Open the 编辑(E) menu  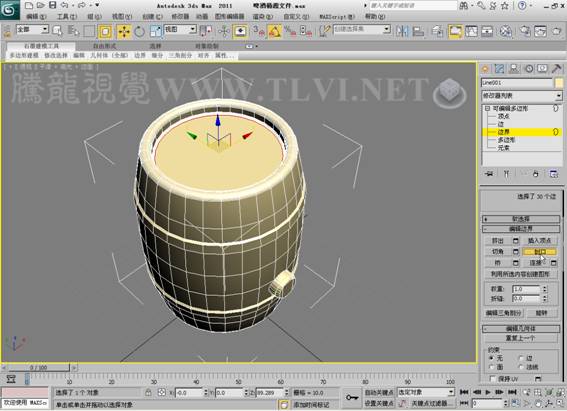coord(36,17)
